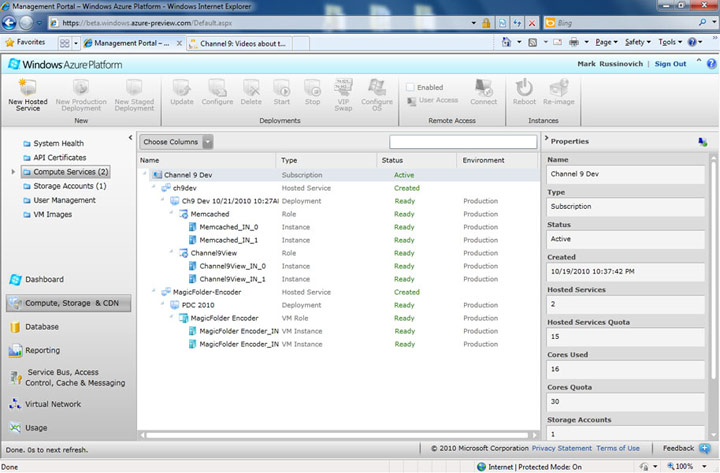
Task: Click the Delete deployment icon
Action: (x=251, y=87)
